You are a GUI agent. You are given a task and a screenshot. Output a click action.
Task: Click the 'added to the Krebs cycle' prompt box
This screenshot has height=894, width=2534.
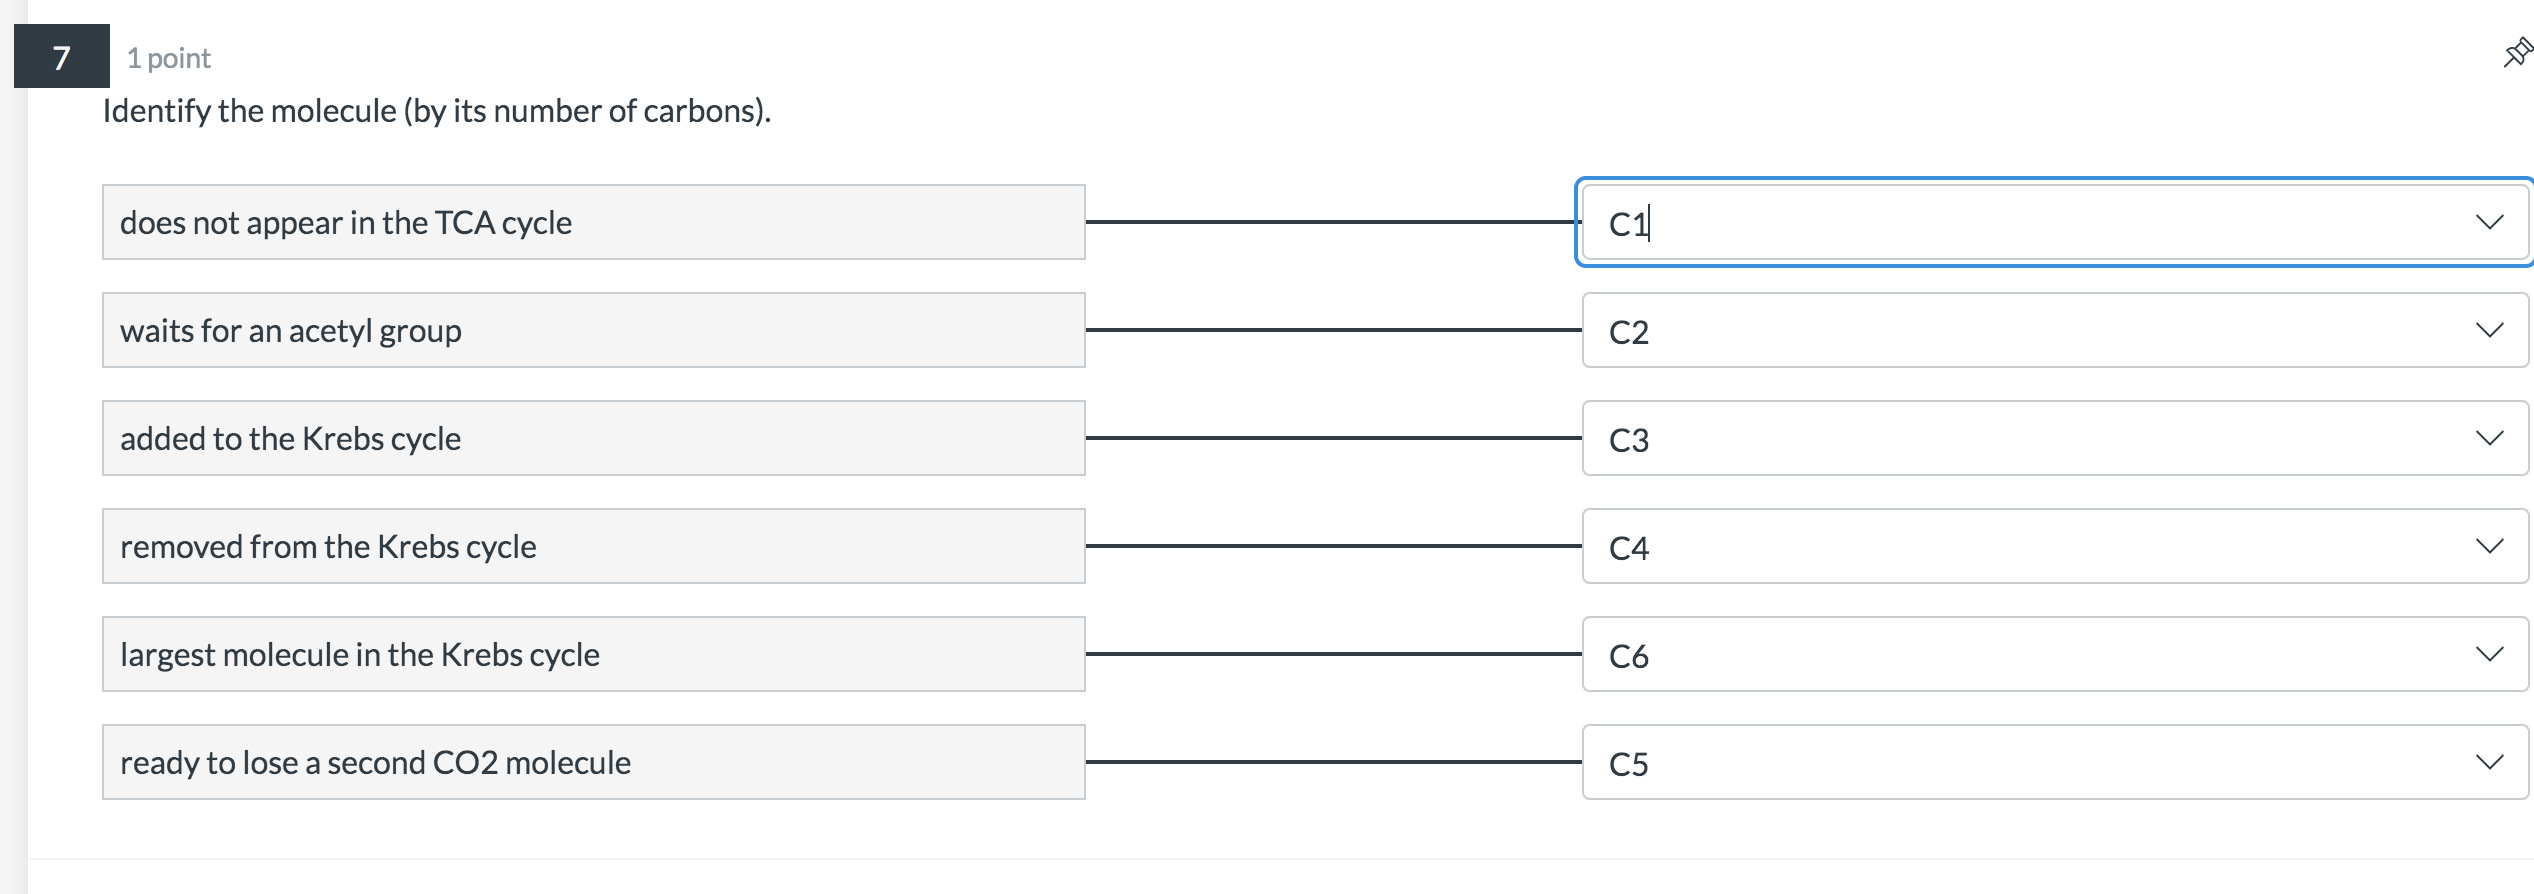[x=594, y=438]
